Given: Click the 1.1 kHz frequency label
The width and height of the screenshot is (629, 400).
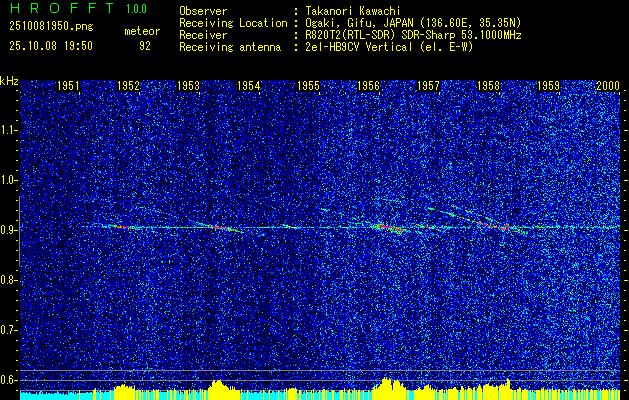Looking at the screenshot, I should (x=9, y=129).
